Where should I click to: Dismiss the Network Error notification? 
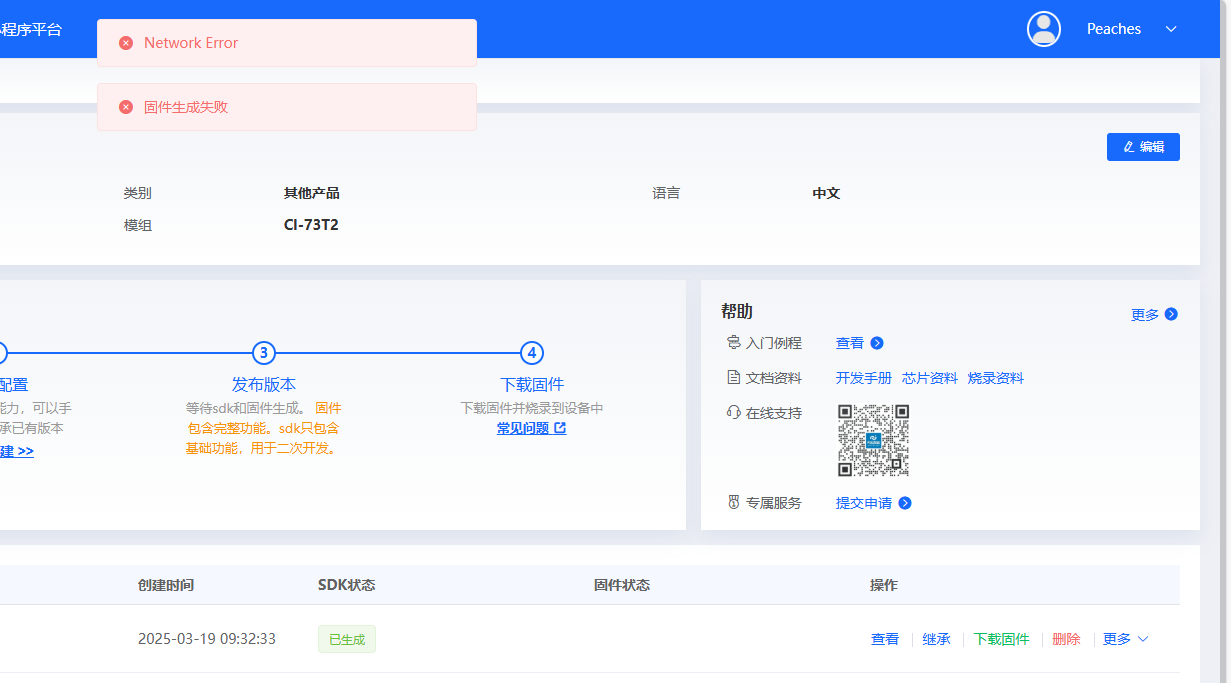pos(125,42)
